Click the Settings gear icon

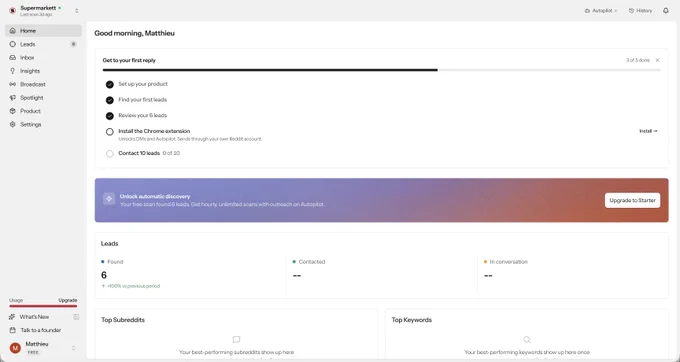tap(13, 124)
